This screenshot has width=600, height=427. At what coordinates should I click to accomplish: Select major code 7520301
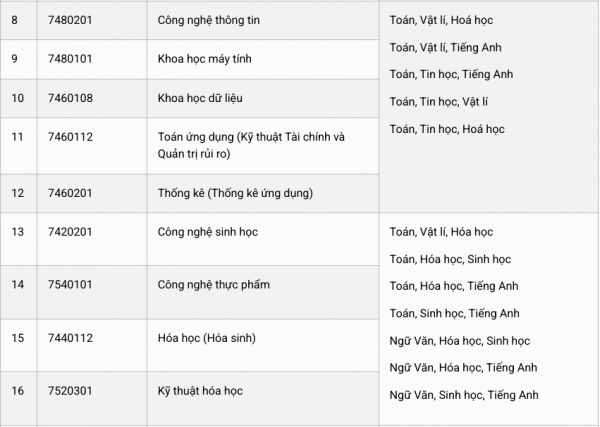pos(70,390)
